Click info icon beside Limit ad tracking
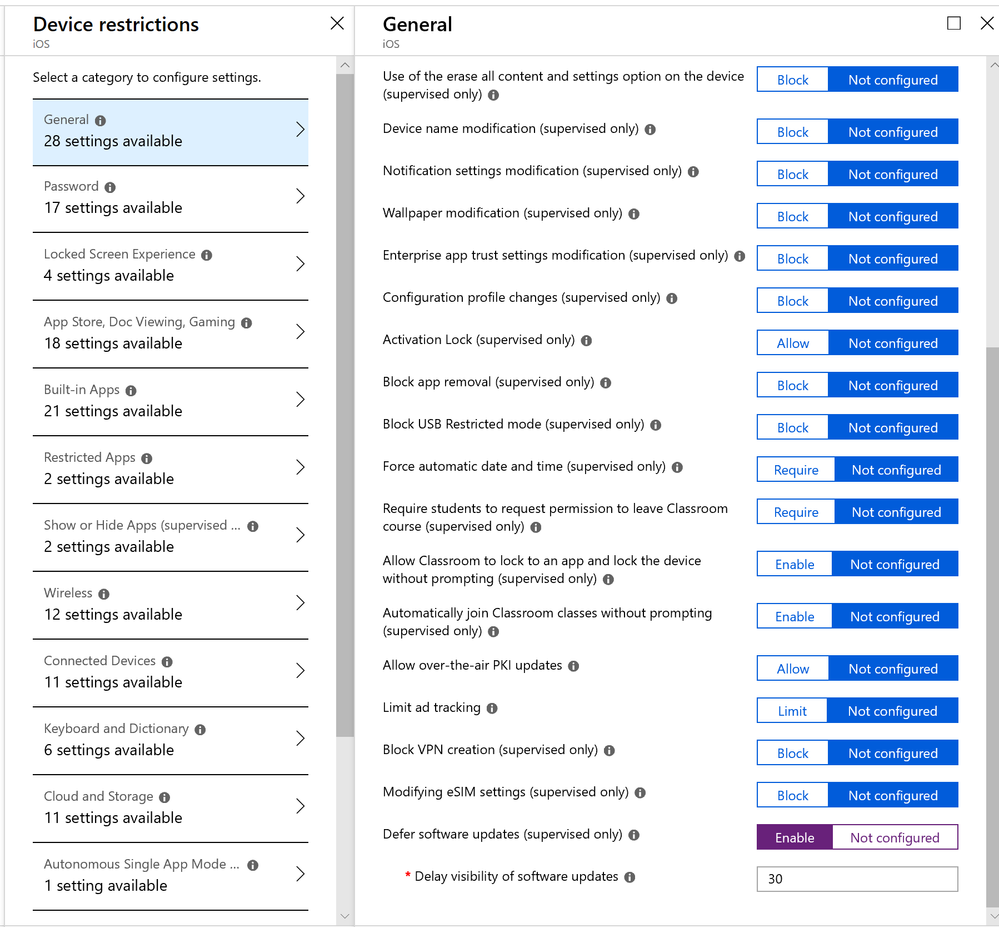Screen dimensions: 999x927 pos(492,708)
